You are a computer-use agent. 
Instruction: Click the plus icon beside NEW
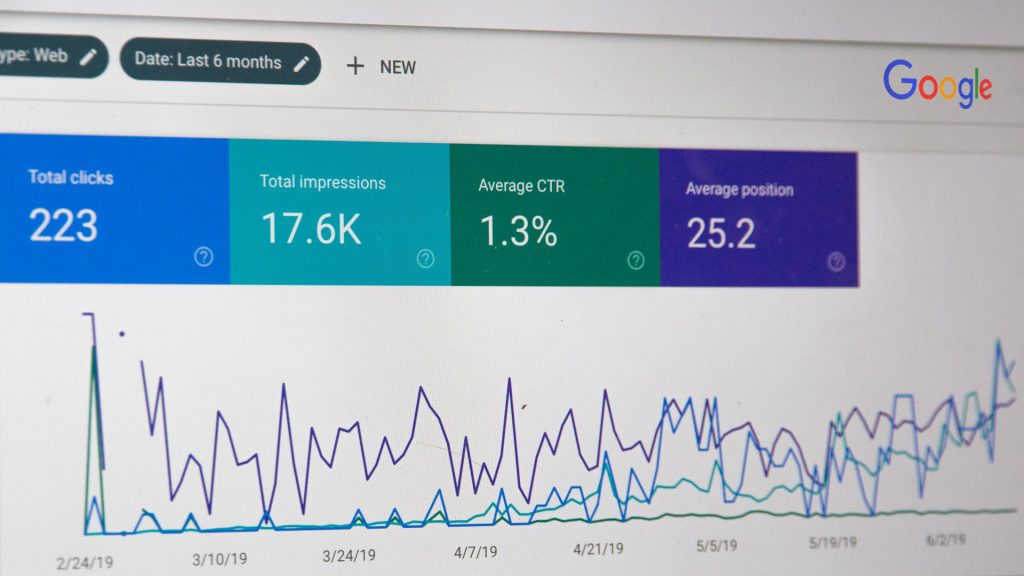355,67
